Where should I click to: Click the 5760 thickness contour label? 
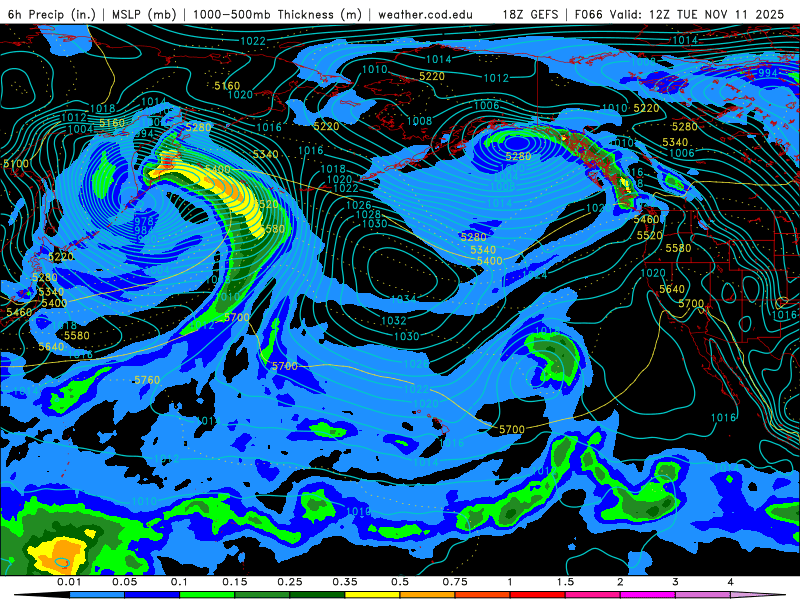147,380
